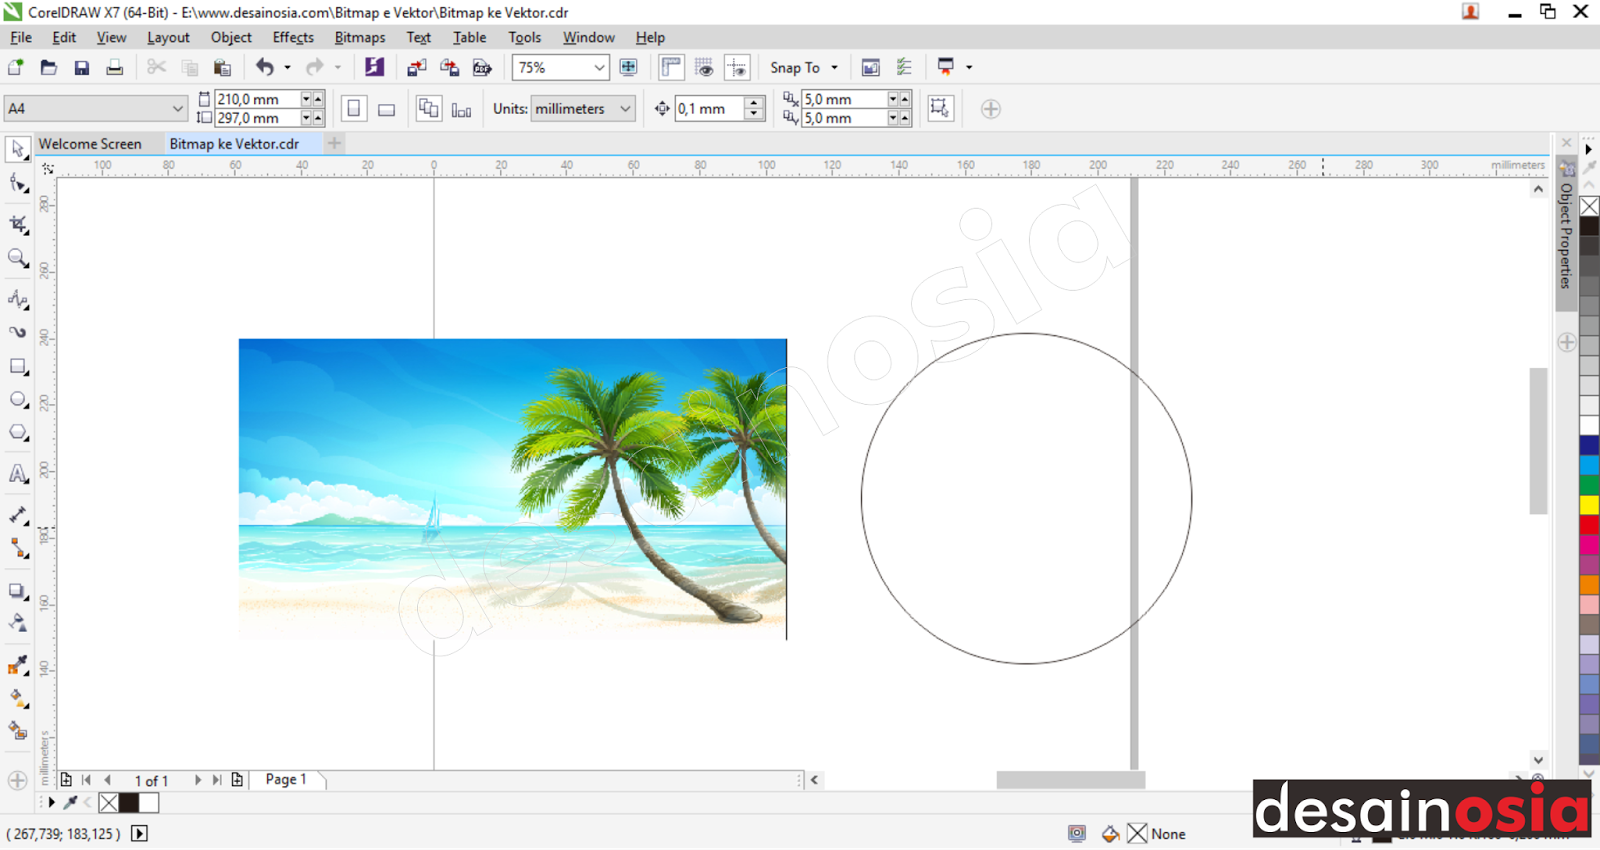Choose the Zoom tool magnifier
Viewport: 1600px width, 850px height.
tap(17, 258)
